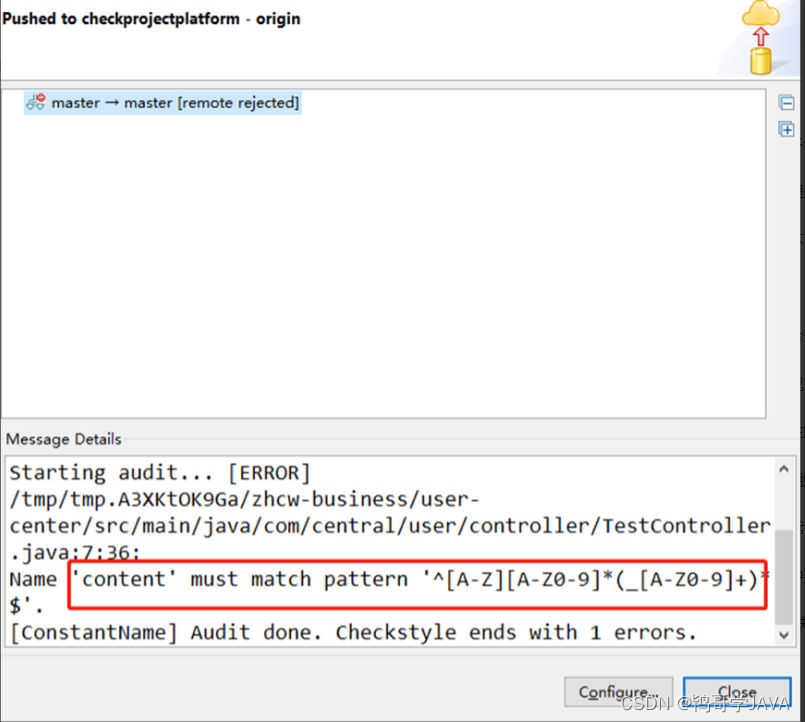This screenshot has height=722, width=805.
Task: Click the Pushed to checkprojectplatform title
Action: pos(152,18)
